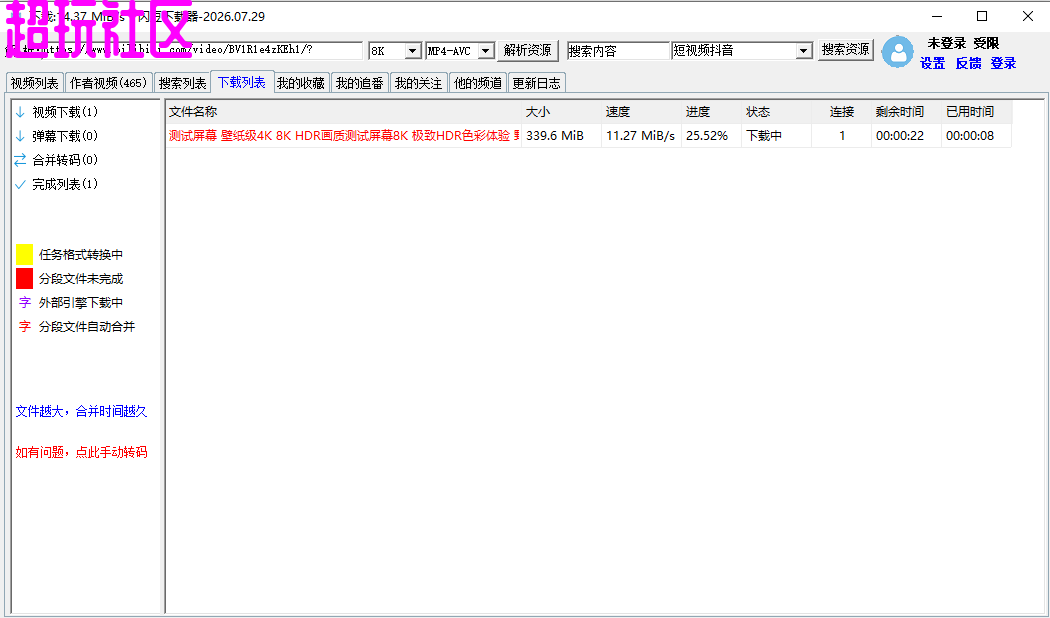Image resolution: width=1050 pixels, height=618 pixels.
Task: Click the red 分段文件未完成 color swatch
Action: pos(24,279)
